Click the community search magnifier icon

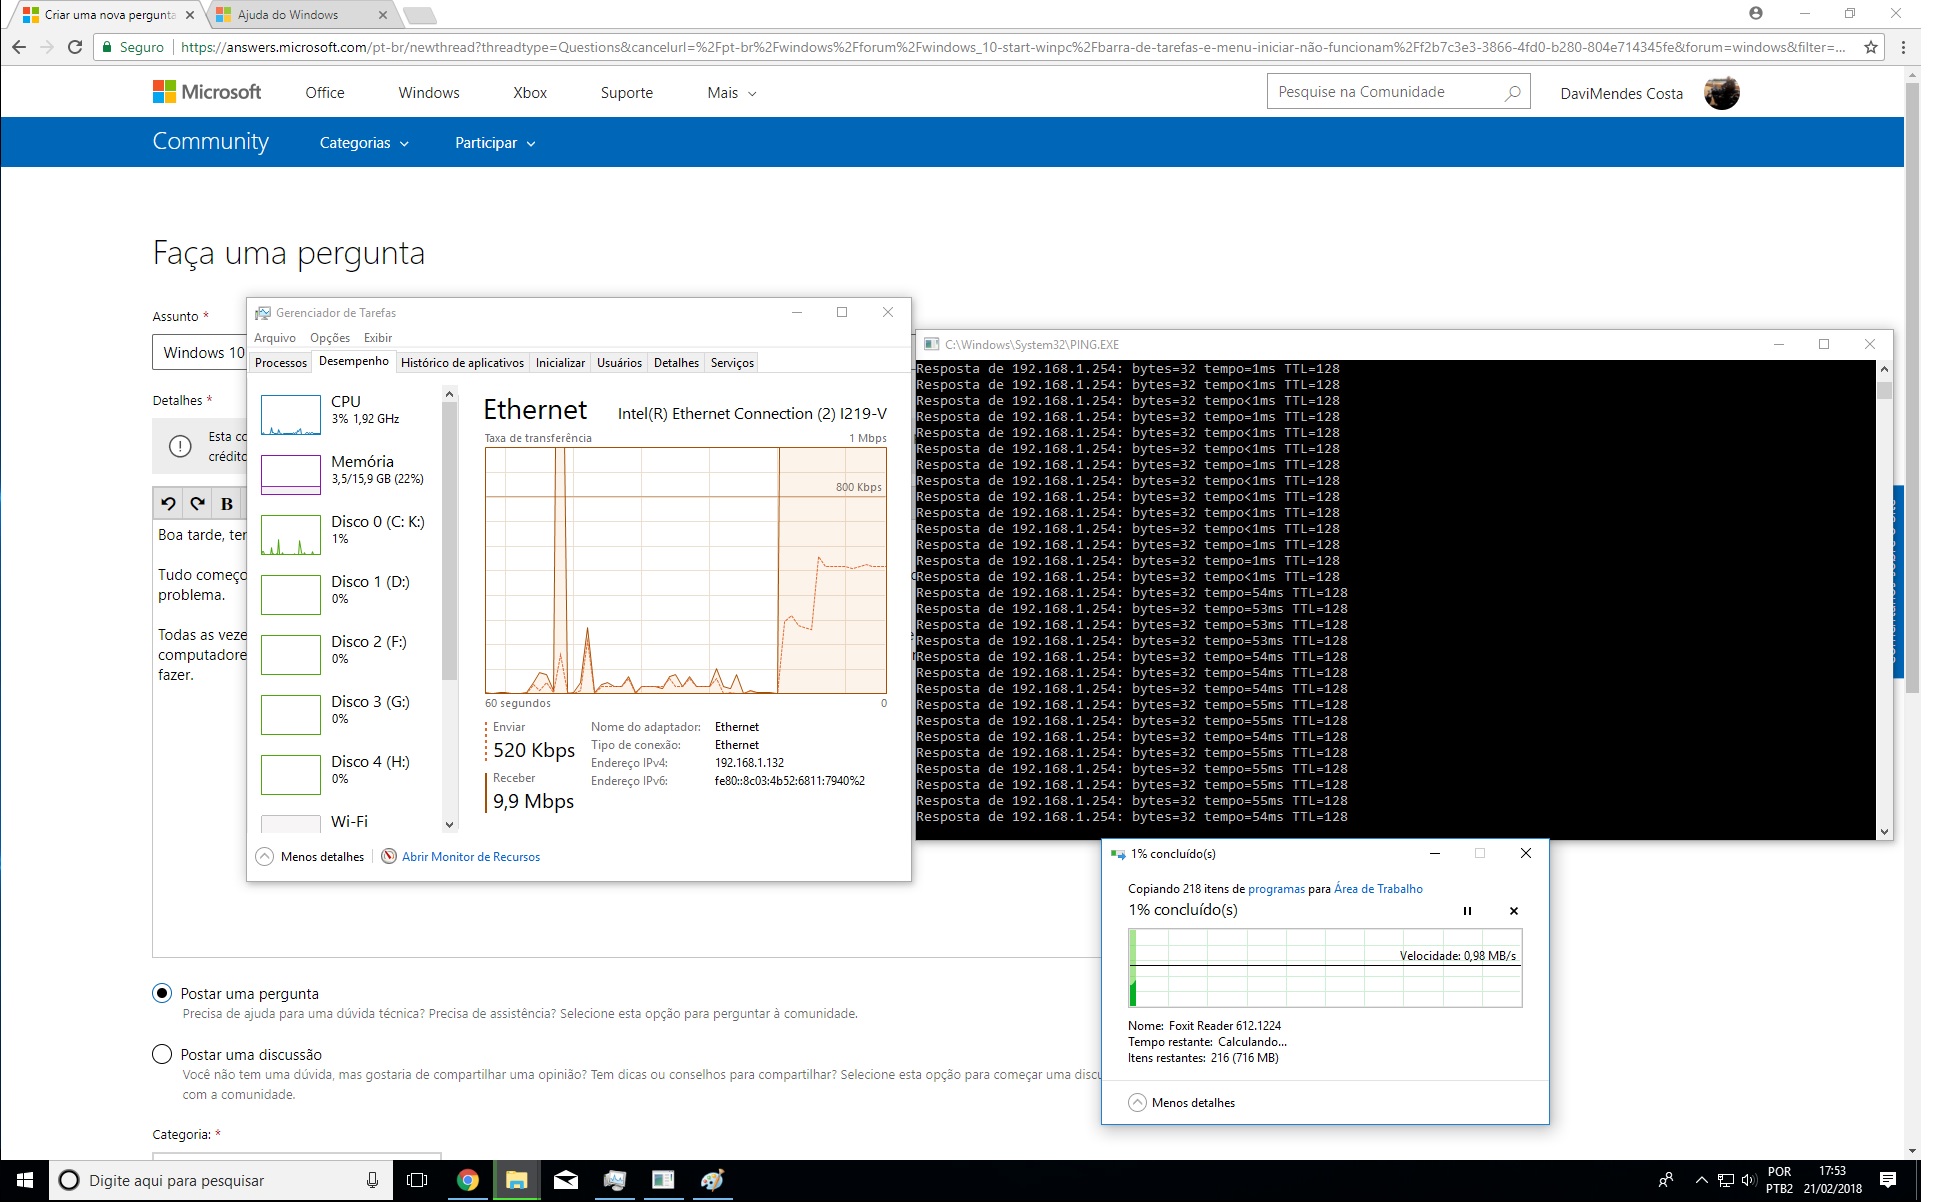1512,93
